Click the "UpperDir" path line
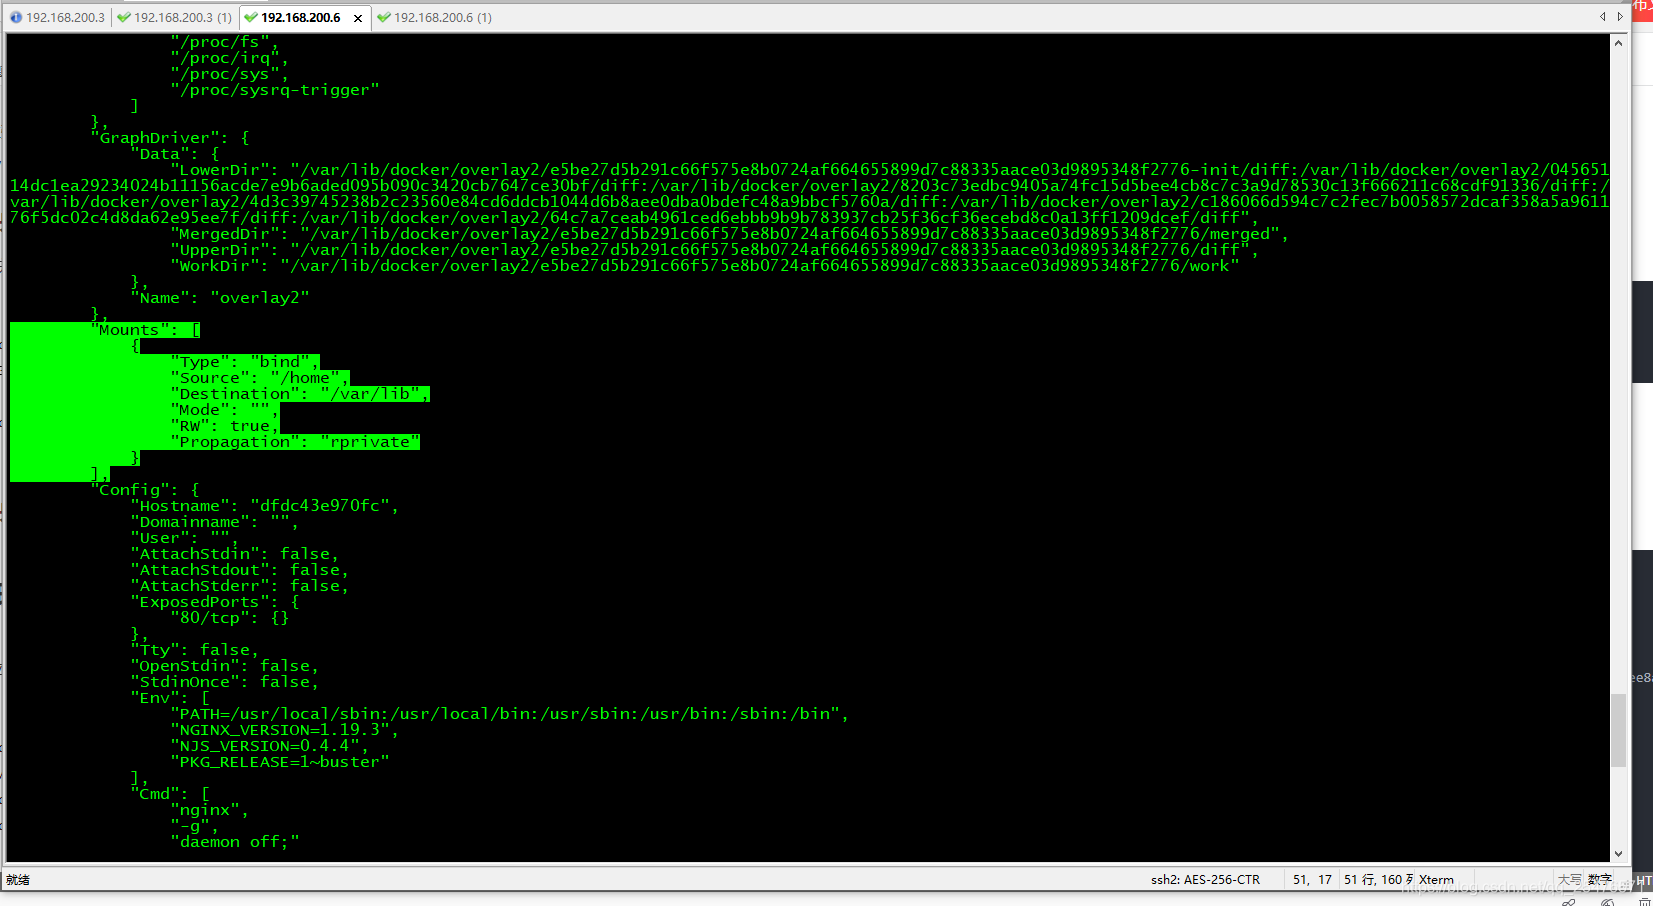The image size is (1653, 906). tap(715, 250)
